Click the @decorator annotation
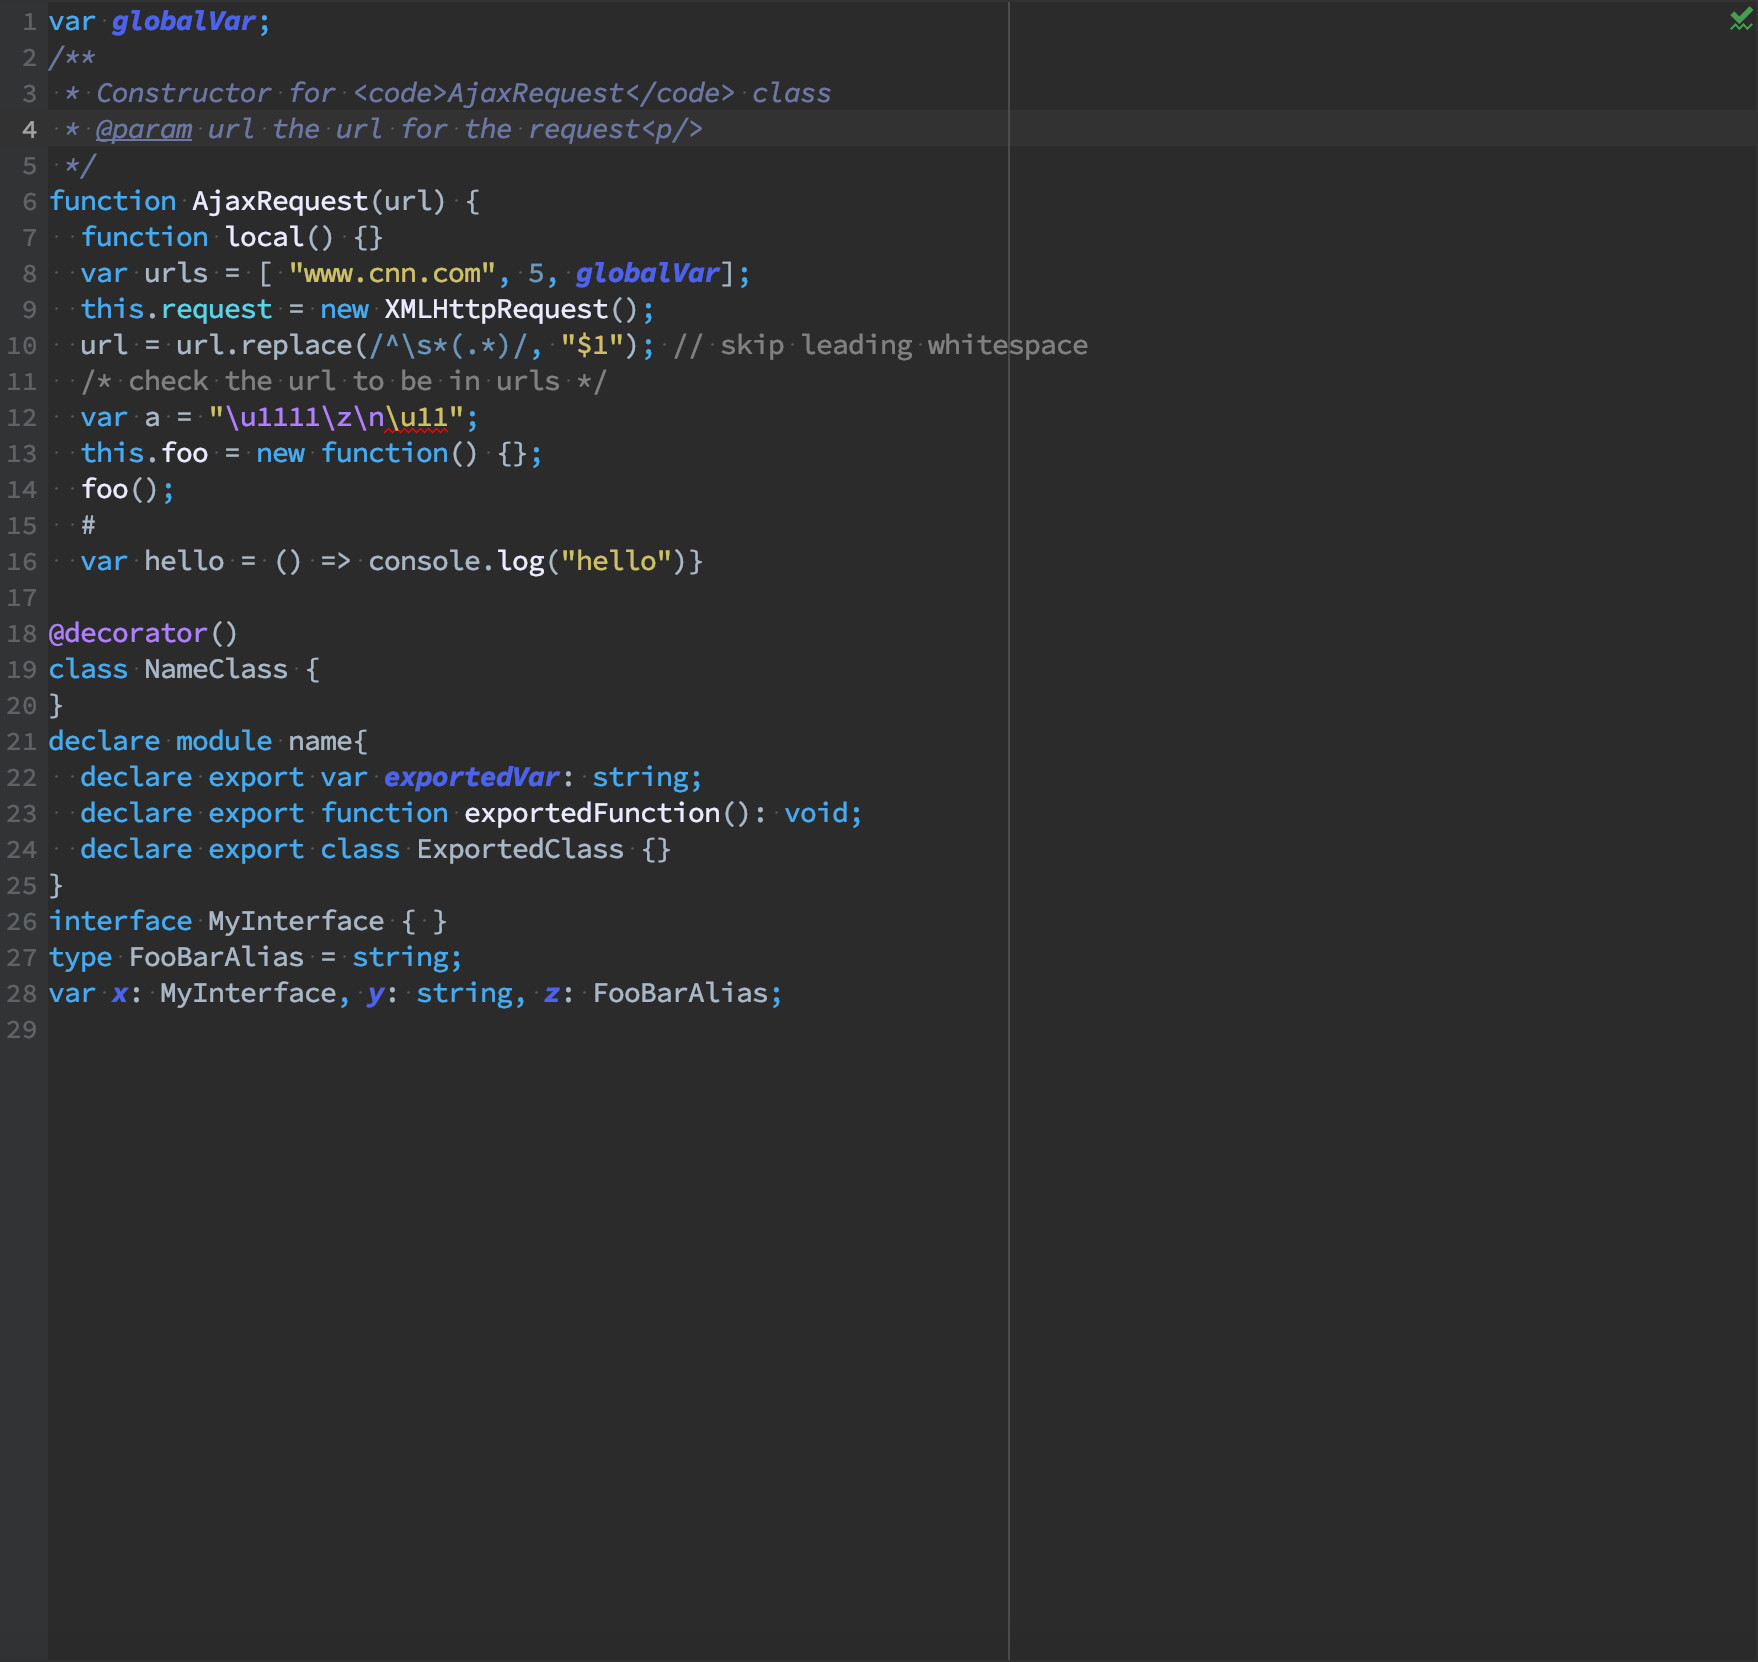1758x1662 pixels. pyautogui.click(x=128, y=633)
